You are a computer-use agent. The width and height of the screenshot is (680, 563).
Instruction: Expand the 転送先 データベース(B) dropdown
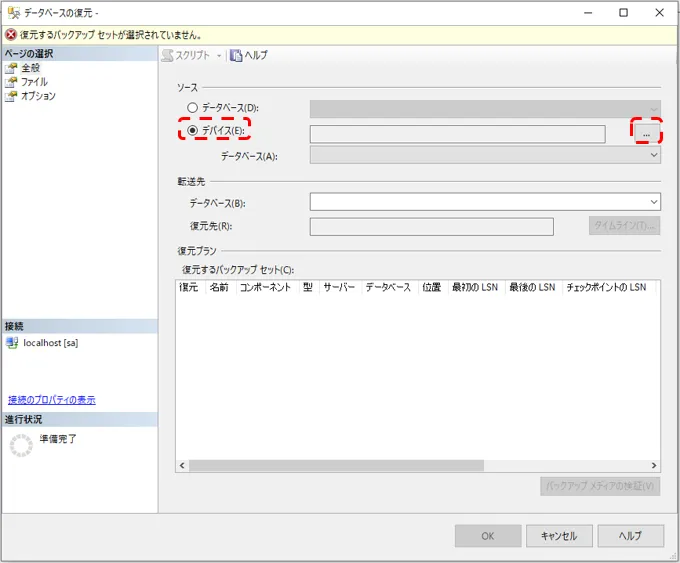click(x=654, y=202)
